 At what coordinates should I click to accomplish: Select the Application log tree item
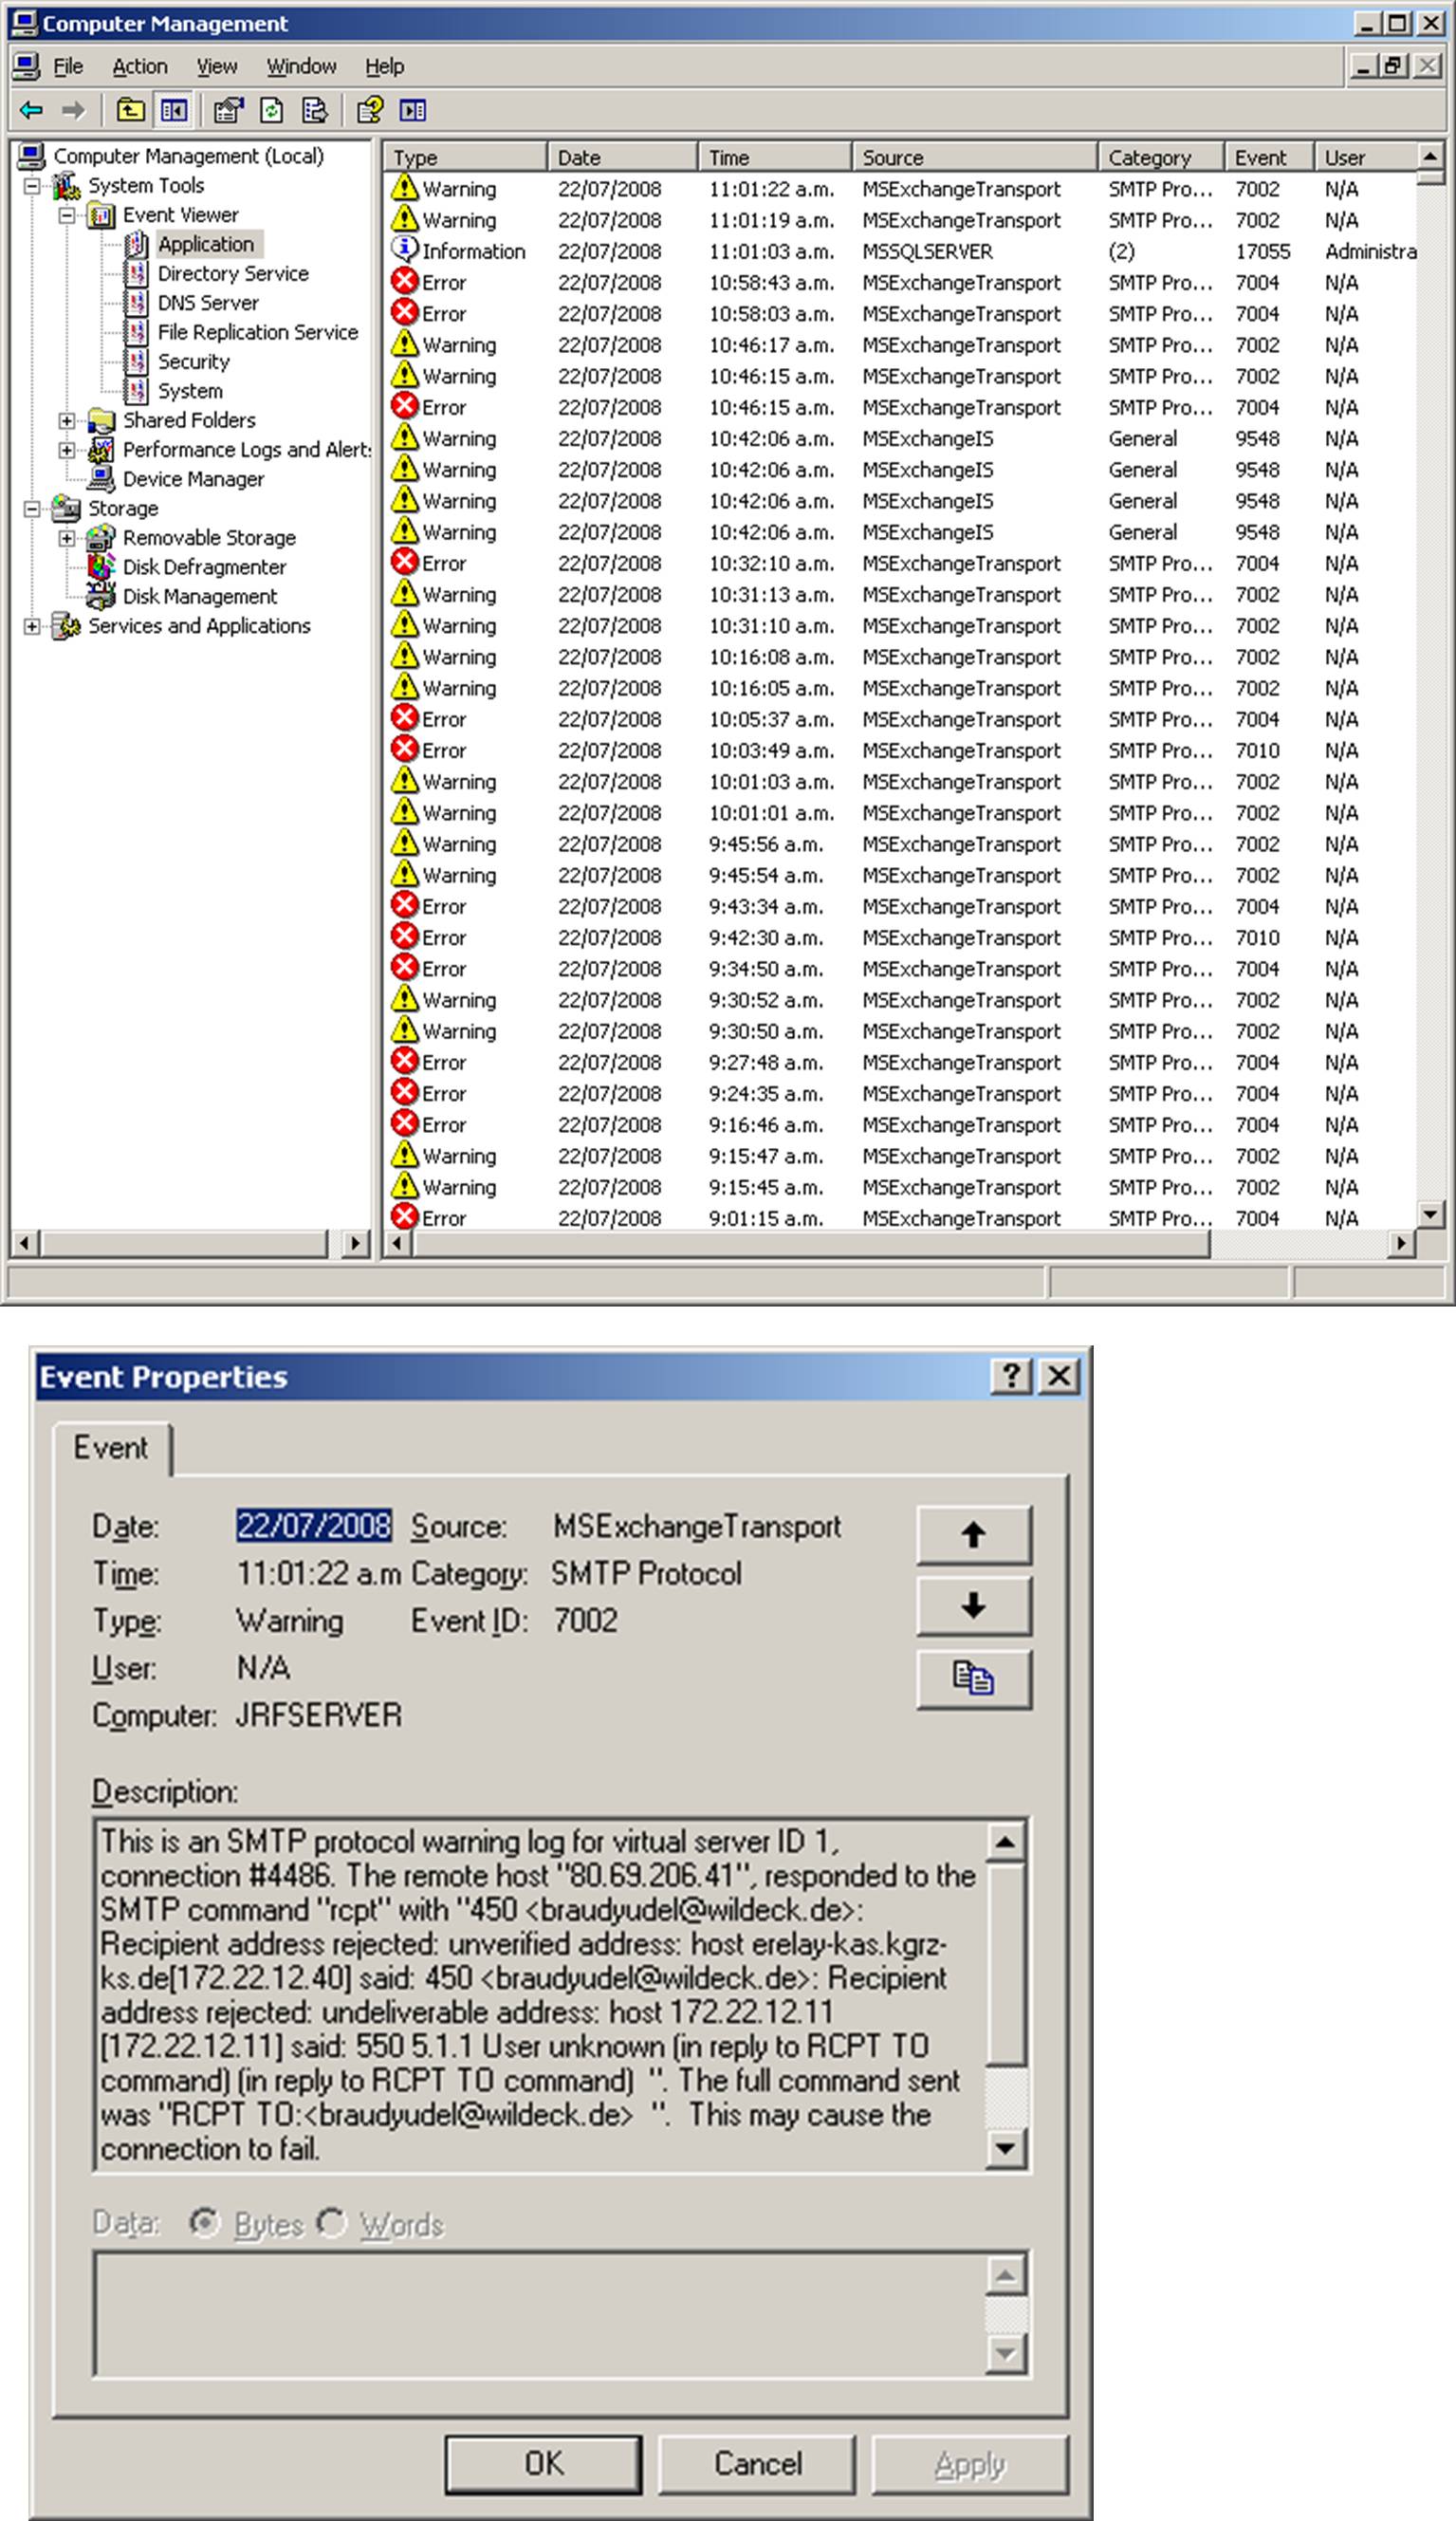pos(206,244)
